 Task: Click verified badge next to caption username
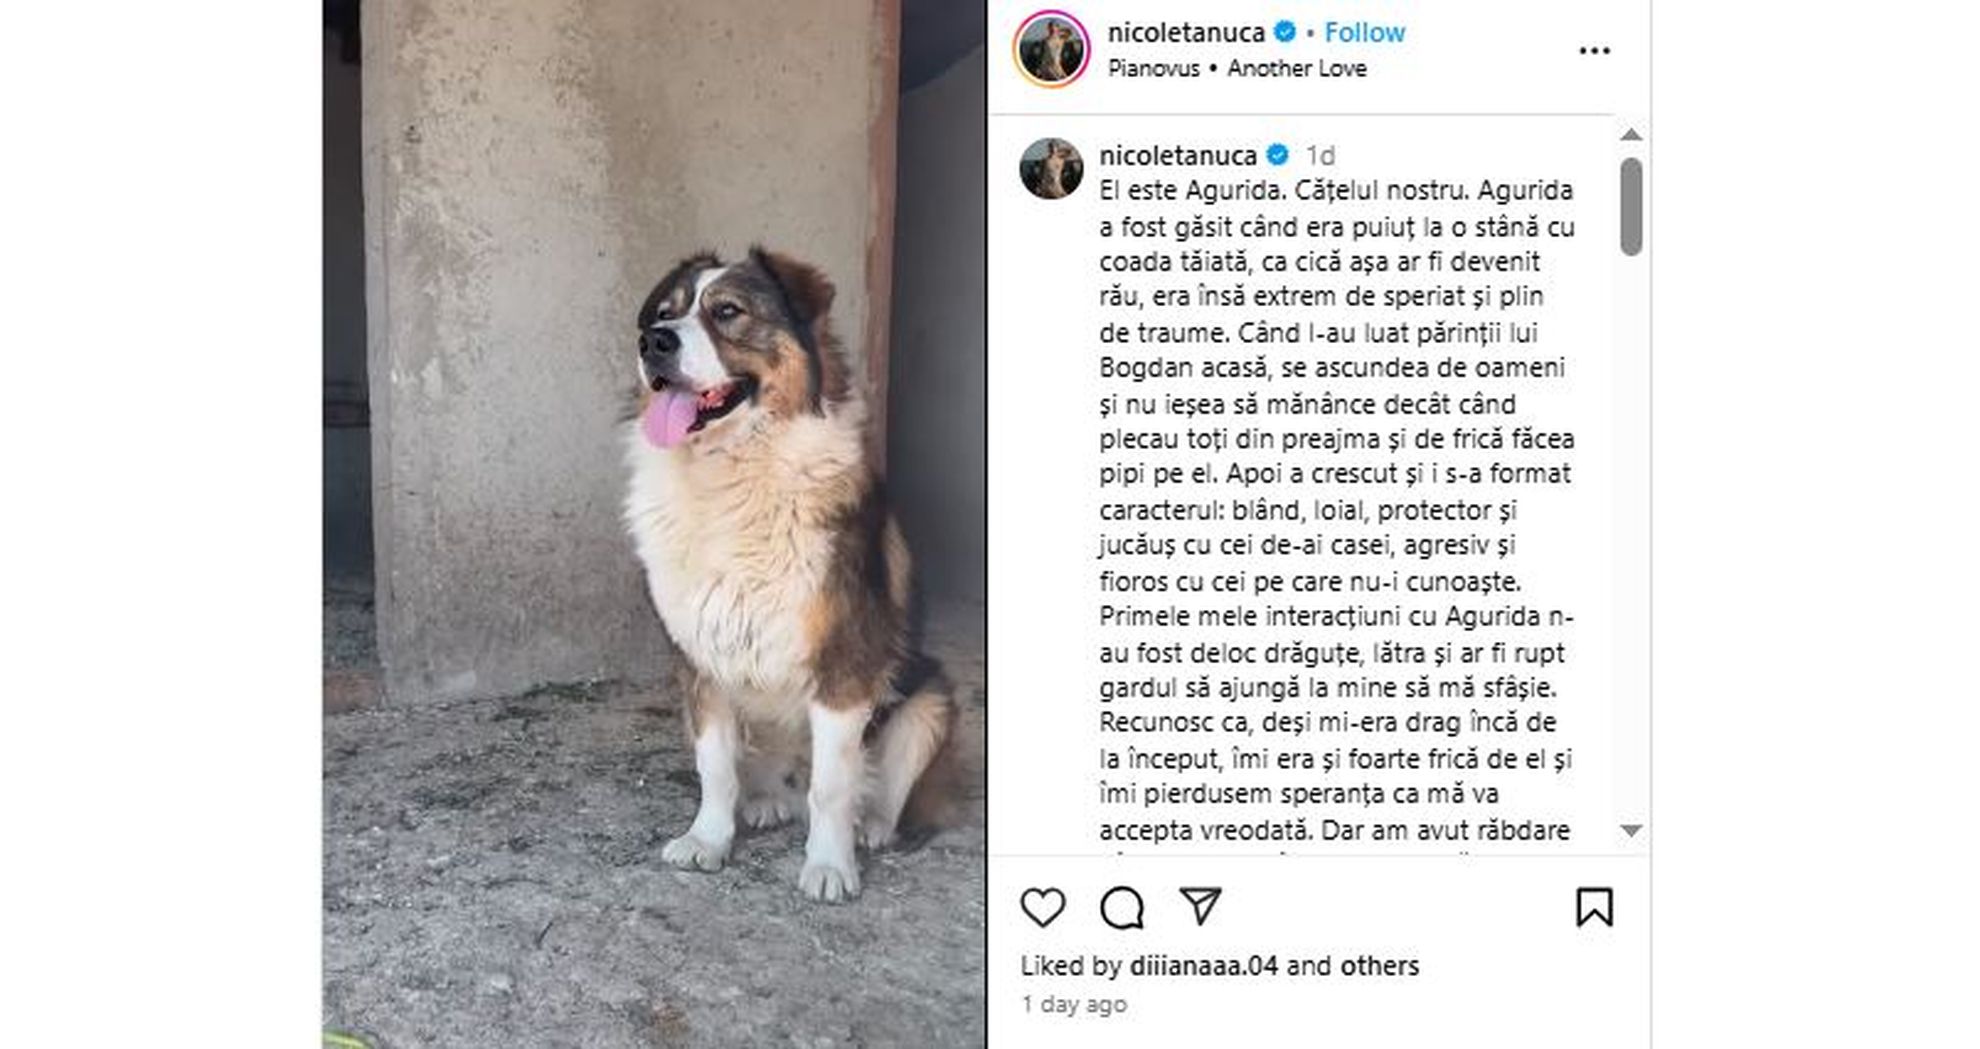[x=1277, y=155]
